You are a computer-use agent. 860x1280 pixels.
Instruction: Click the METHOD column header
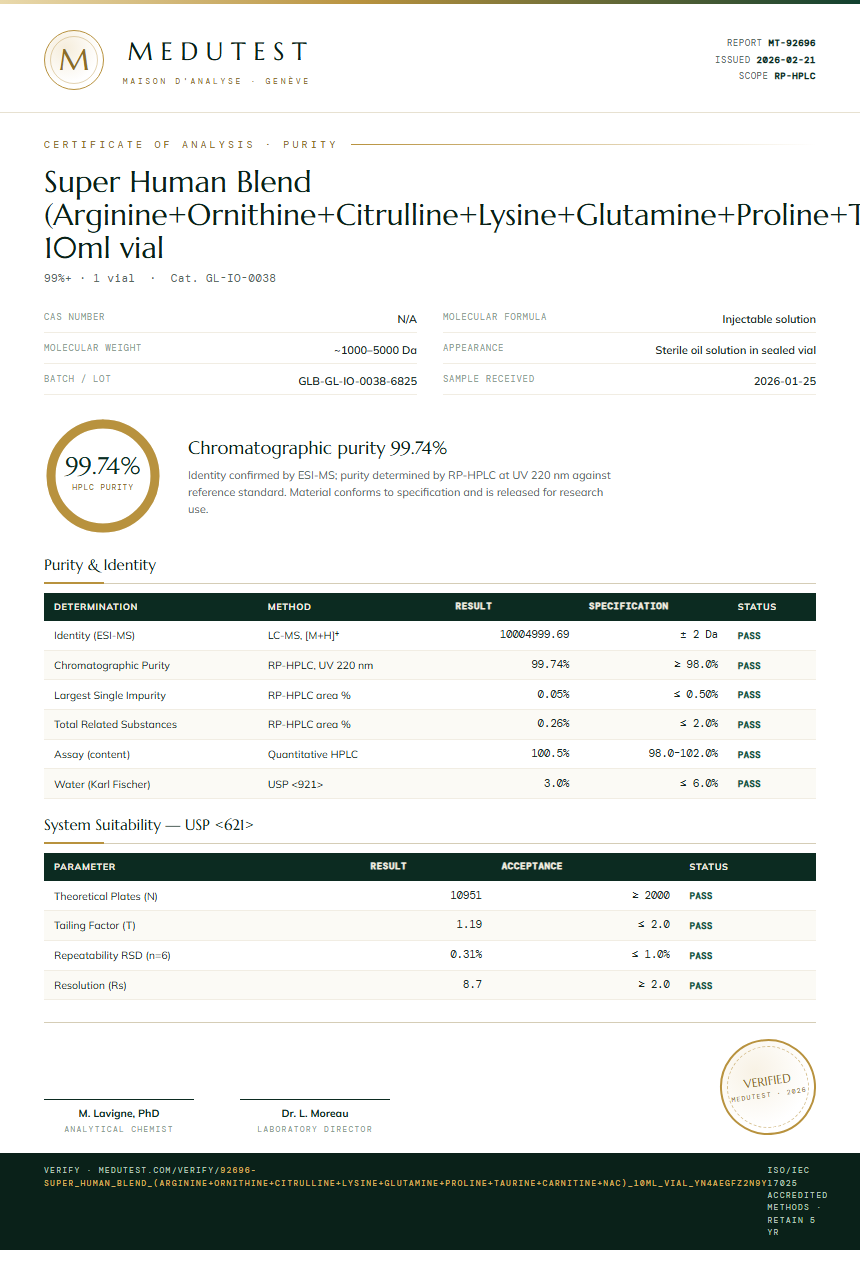[x=289, y=607]
